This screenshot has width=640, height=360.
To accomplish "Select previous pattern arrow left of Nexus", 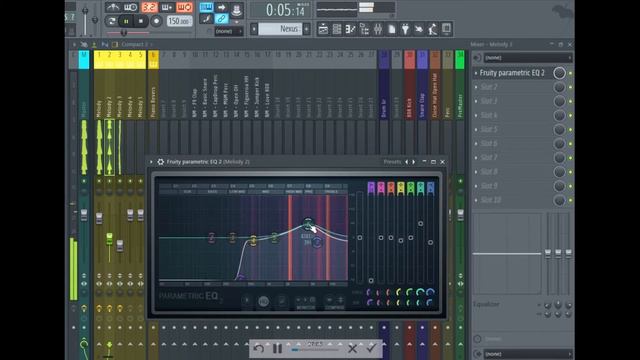I will point(254,29).
